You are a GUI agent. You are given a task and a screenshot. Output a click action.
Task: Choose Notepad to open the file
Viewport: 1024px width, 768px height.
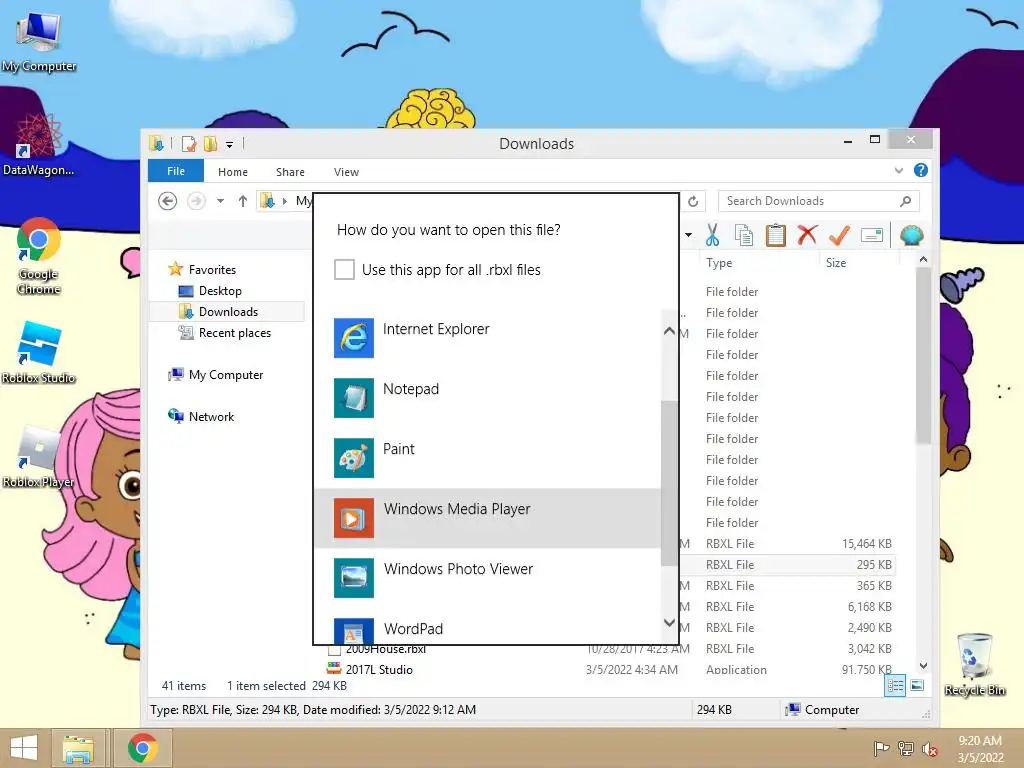[x=487, y=398]
